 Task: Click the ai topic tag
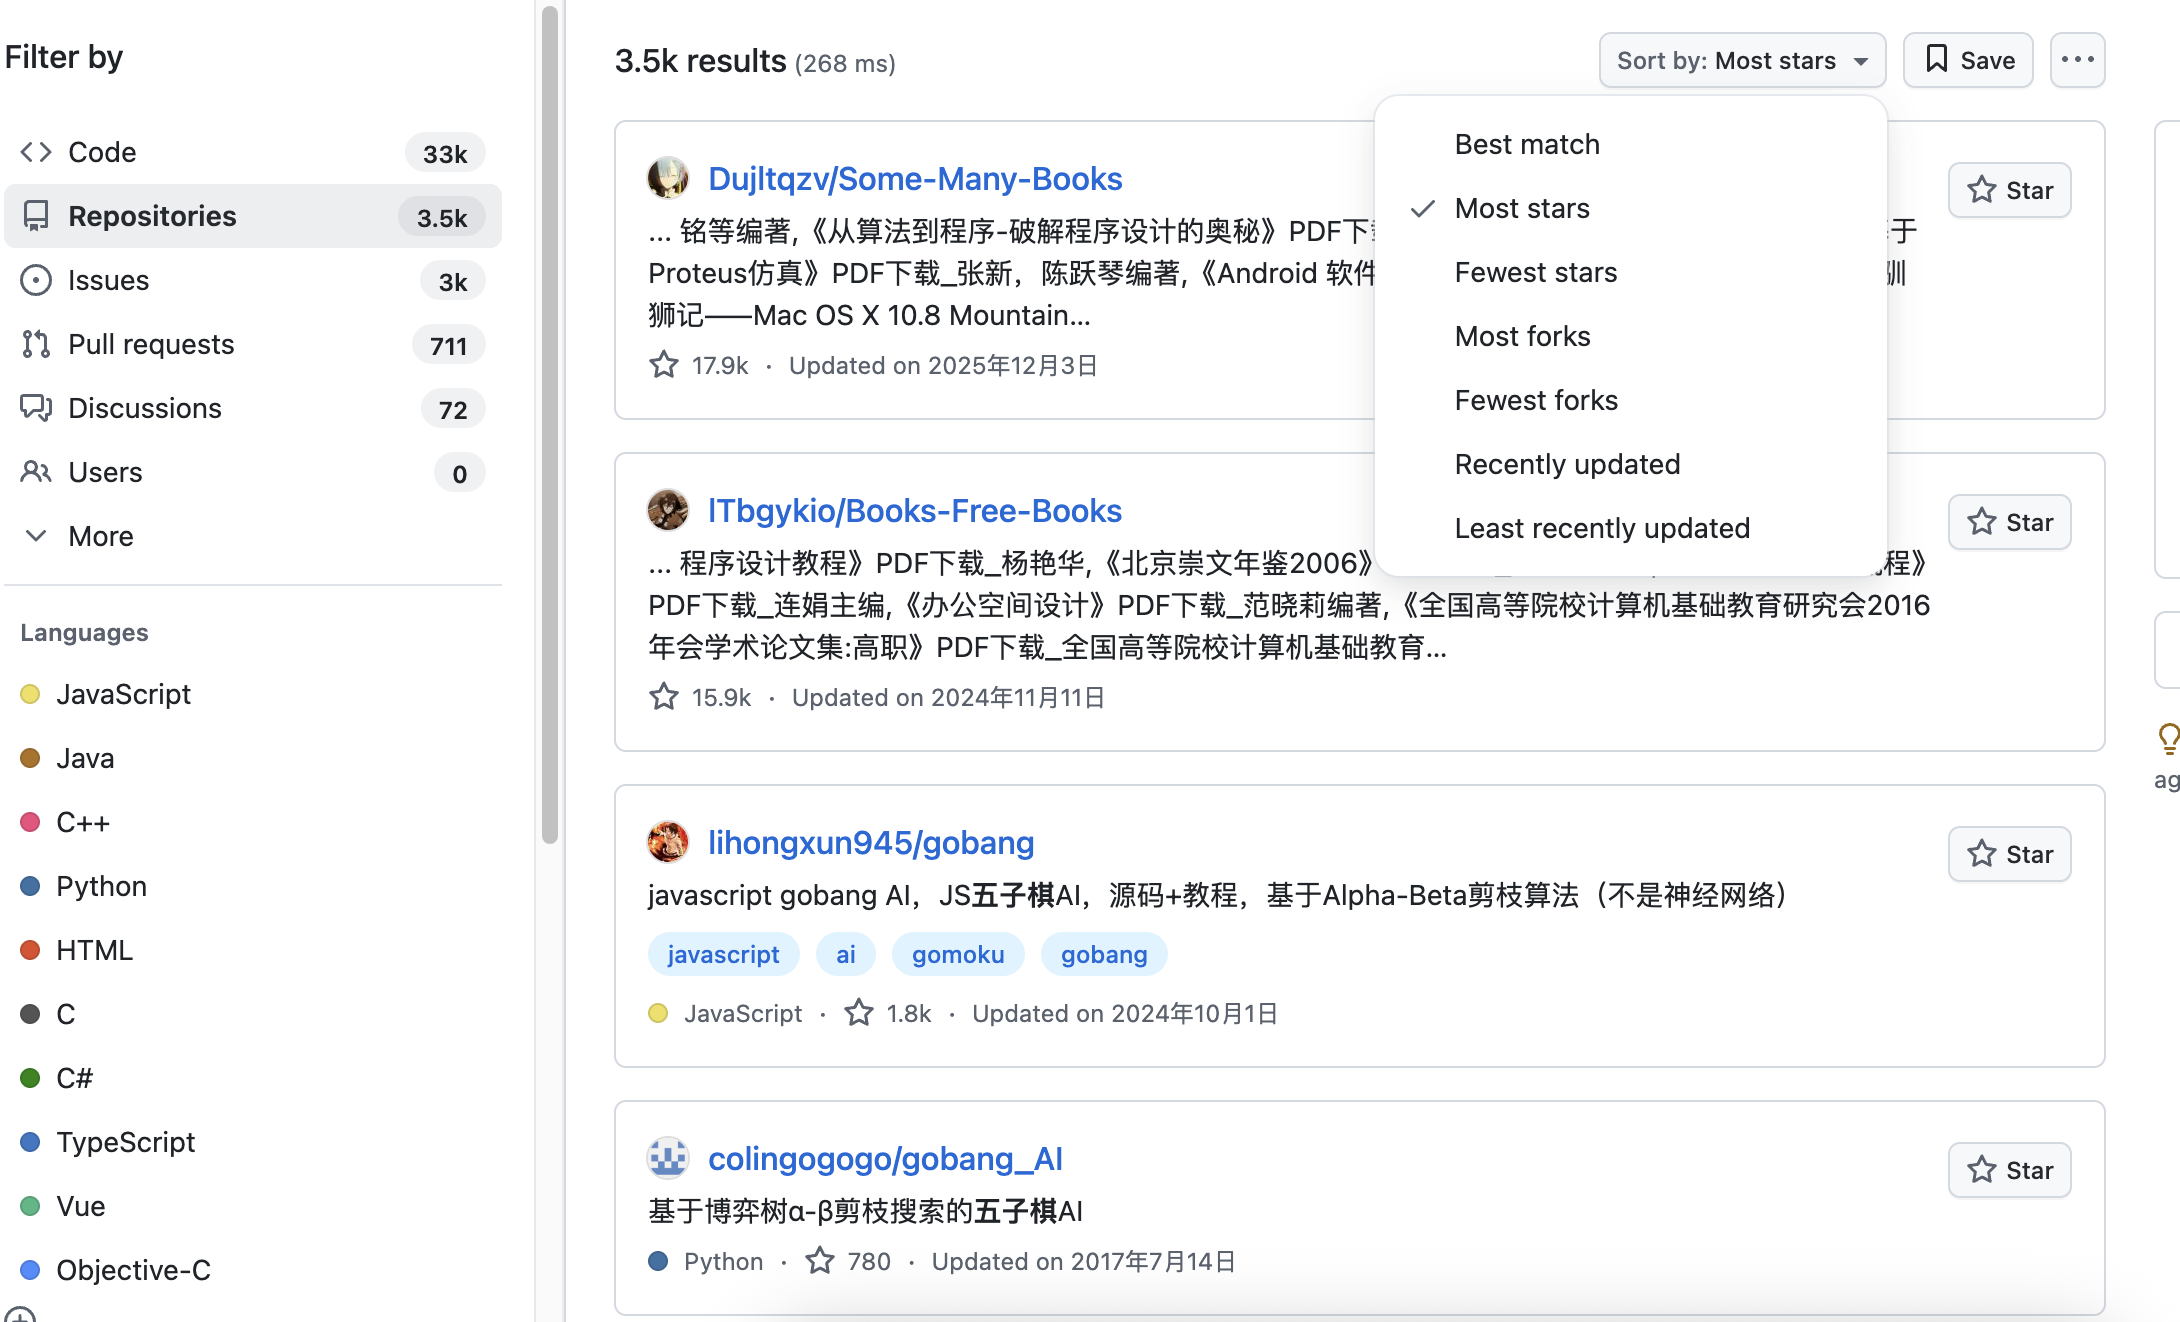click(846, 954)
